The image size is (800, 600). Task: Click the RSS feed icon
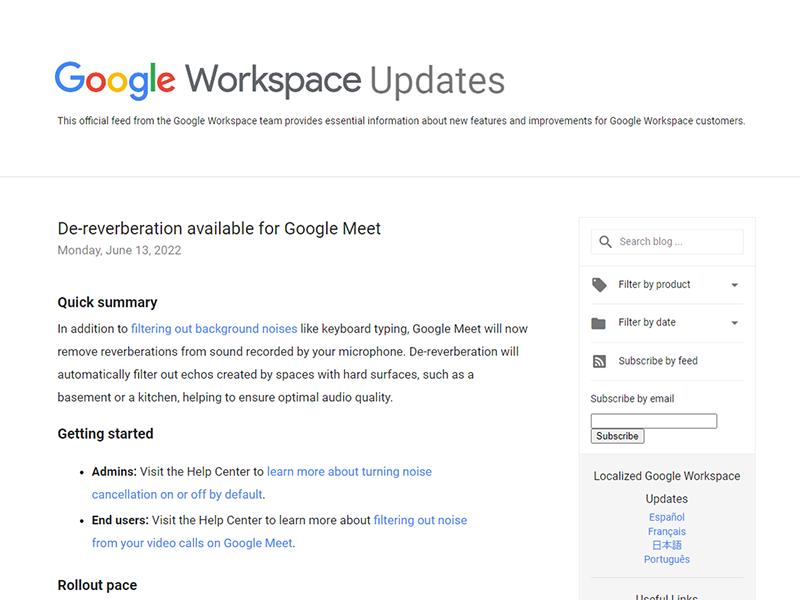pyautogui.click(x=599, y=361)
